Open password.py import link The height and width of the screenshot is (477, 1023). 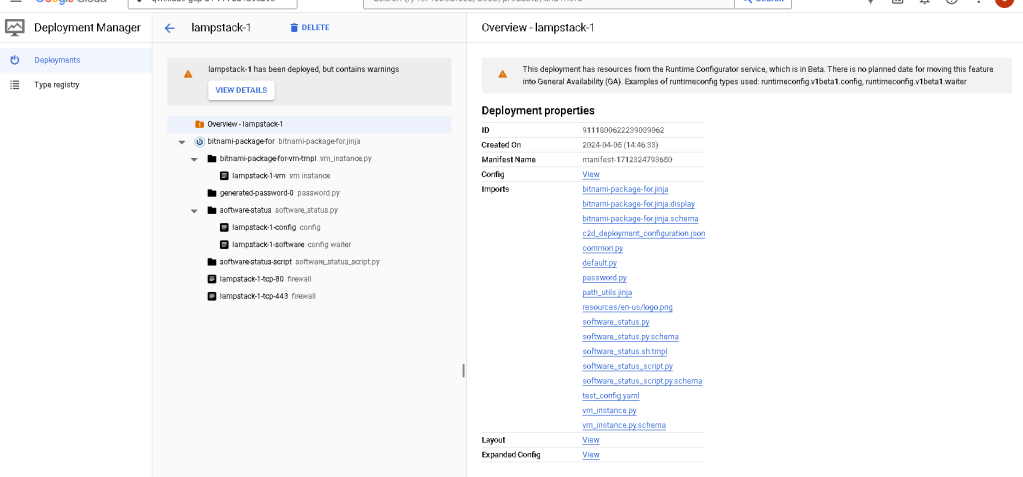(x=604, y=278)
